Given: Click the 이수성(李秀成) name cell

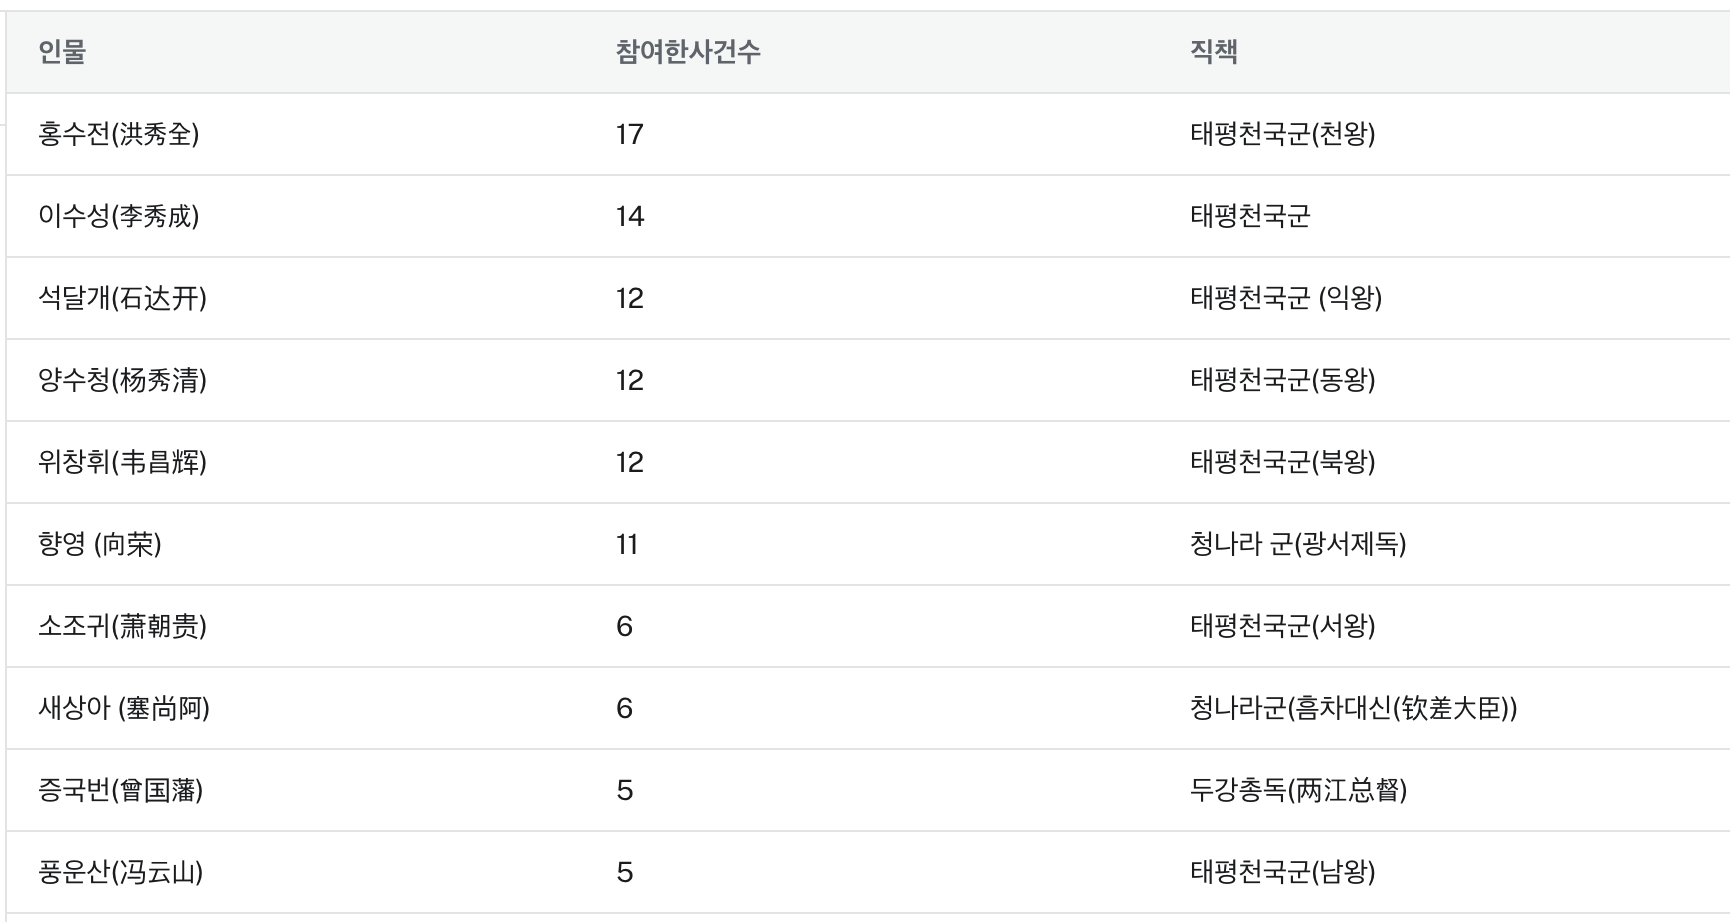Looking at the screenshot, I should pyautogui.click(x=119, y=216).
